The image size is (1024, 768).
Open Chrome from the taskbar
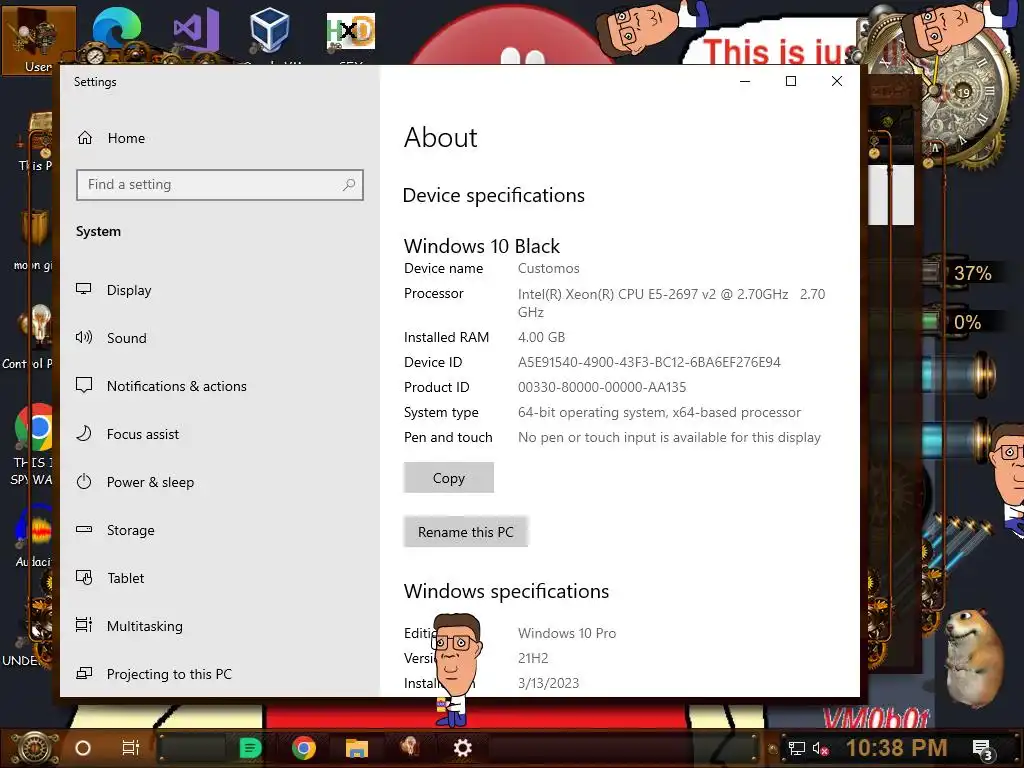(304, 748)
